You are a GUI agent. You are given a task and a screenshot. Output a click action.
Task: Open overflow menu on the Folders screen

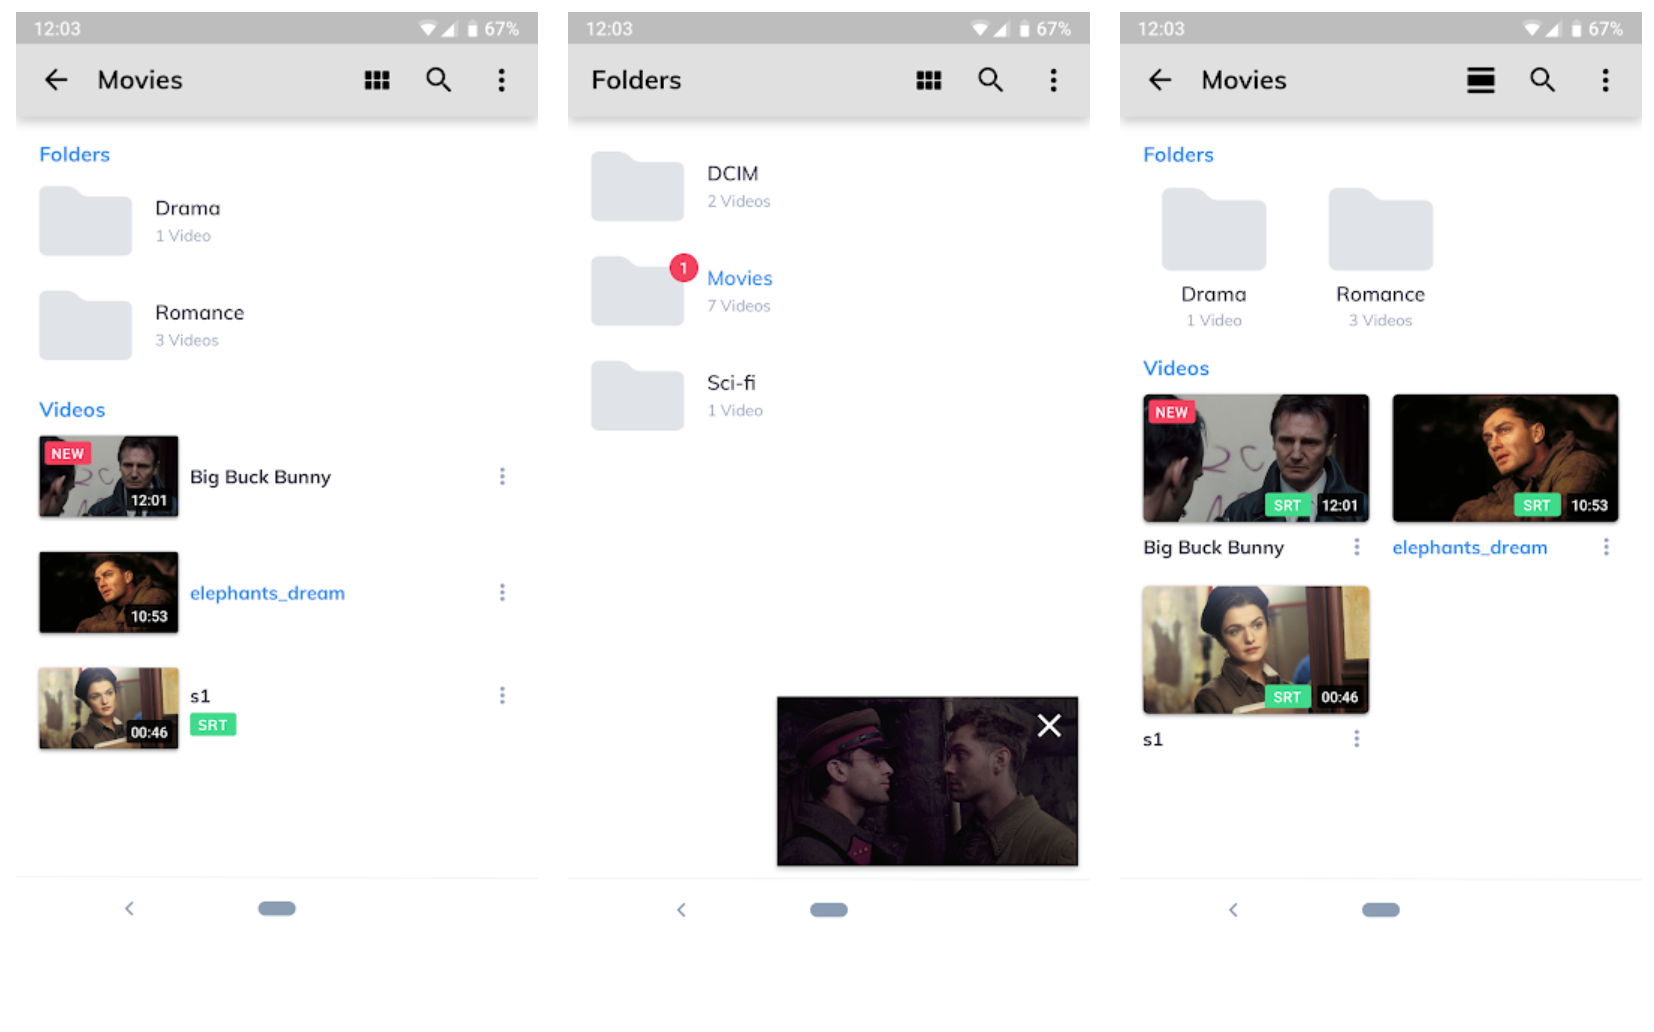[x=1054, y=80]
